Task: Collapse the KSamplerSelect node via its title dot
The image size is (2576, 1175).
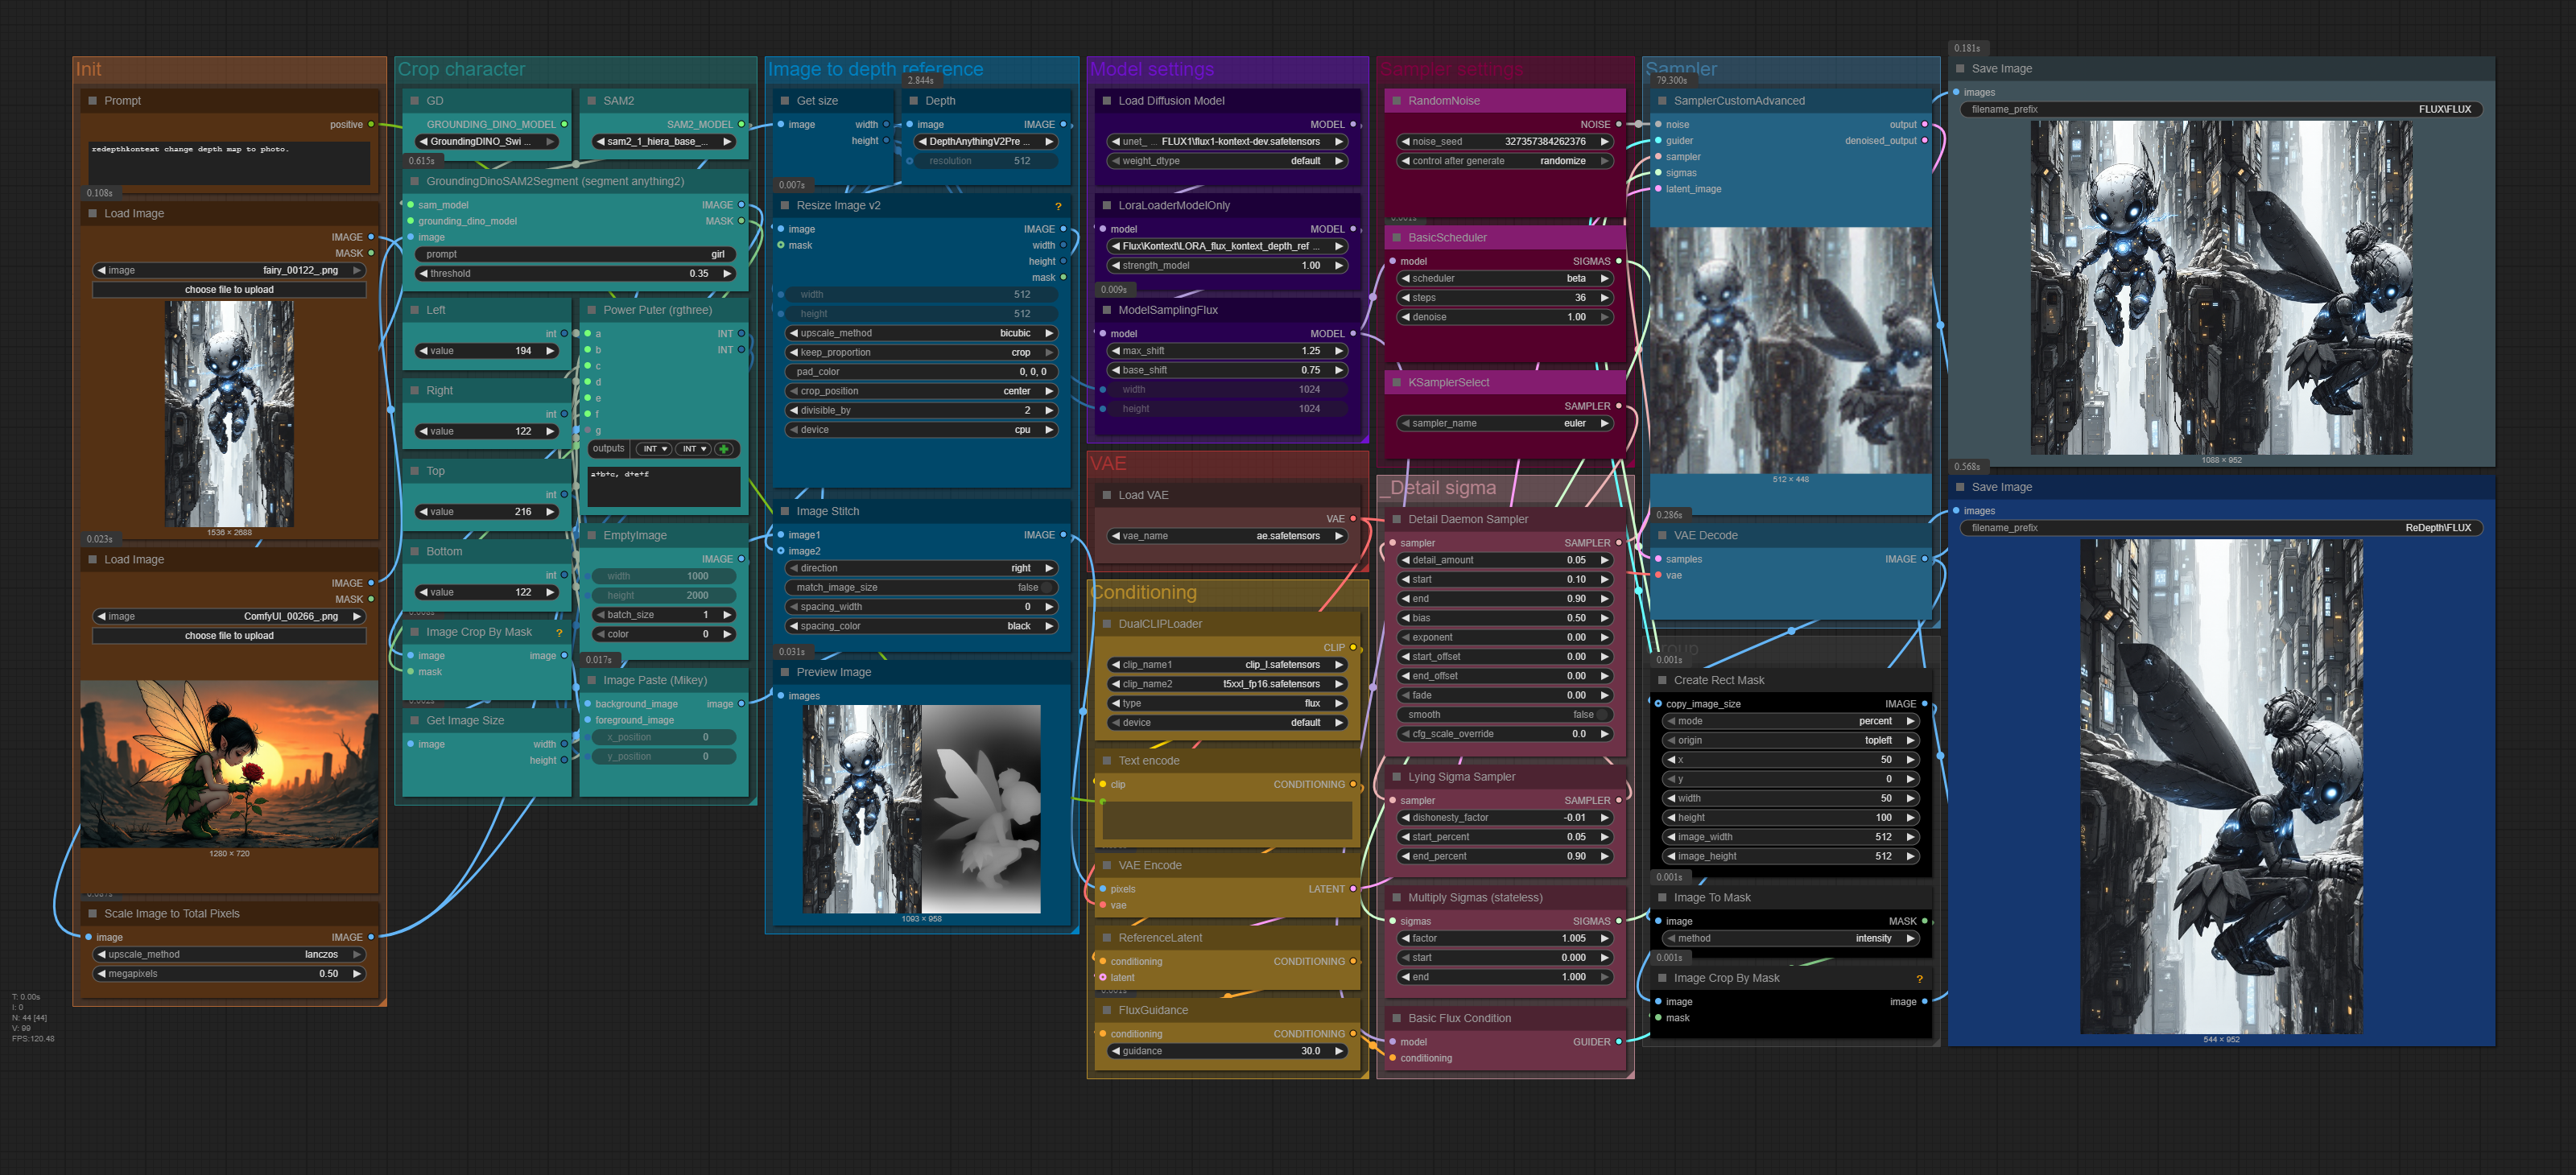Action: (x=1396, y=382)
